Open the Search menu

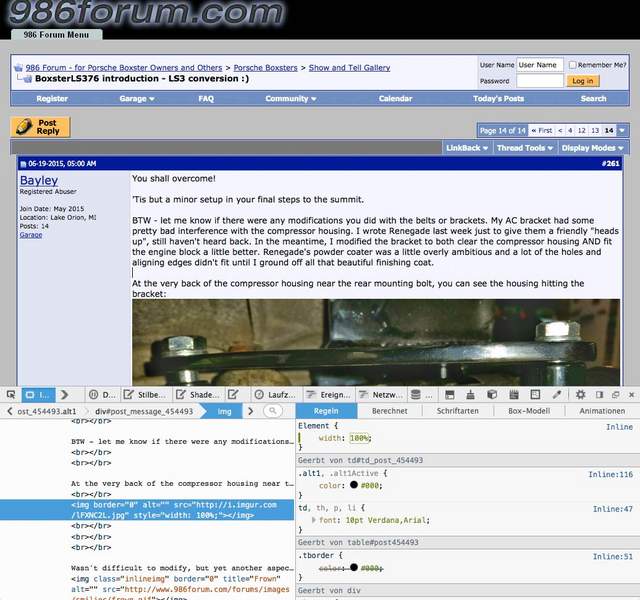point(593,99)
